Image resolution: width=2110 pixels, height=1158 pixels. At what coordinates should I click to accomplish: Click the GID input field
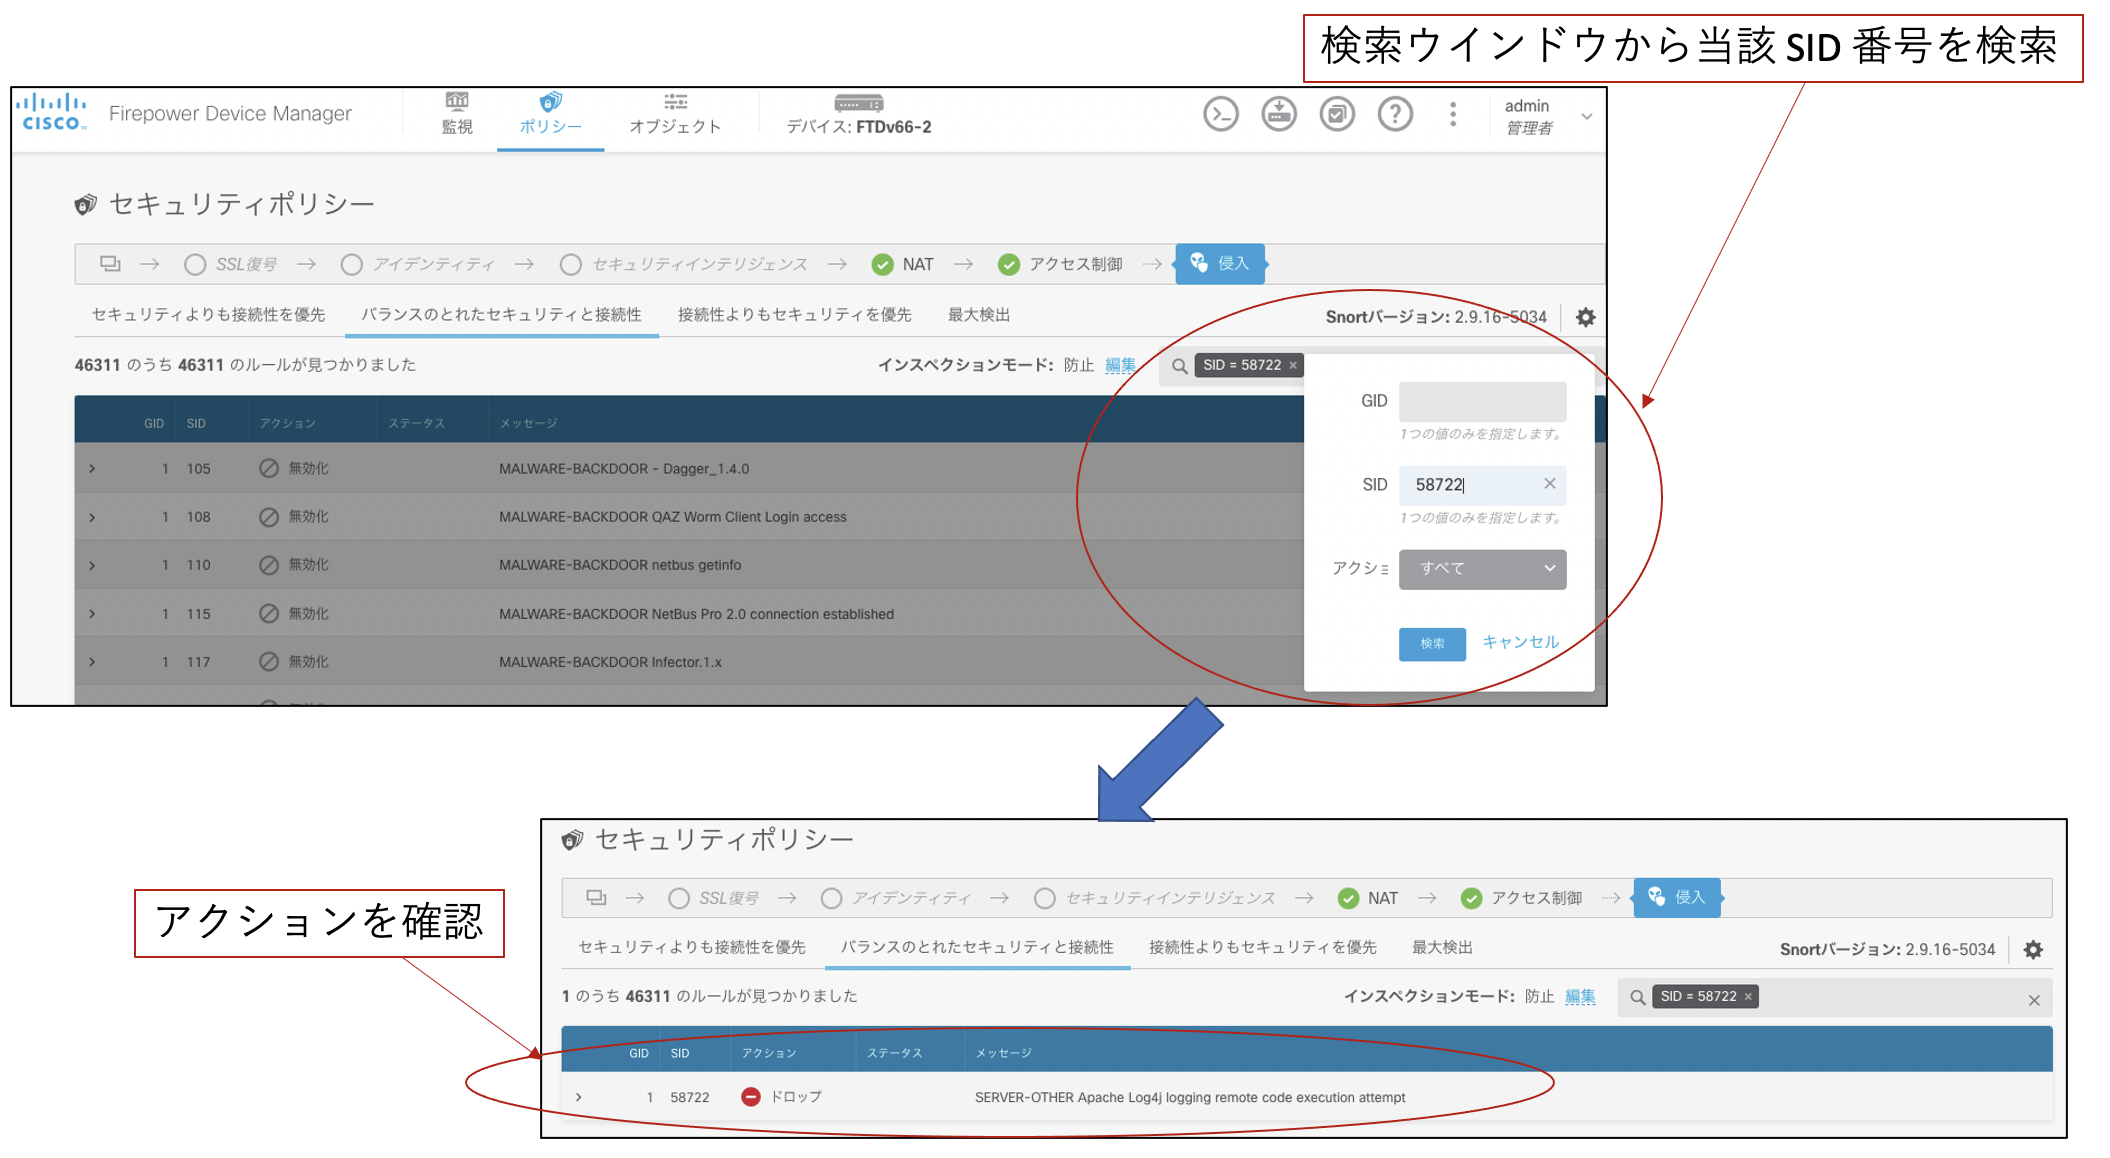pyautogui.click(x=1481, y=401)
